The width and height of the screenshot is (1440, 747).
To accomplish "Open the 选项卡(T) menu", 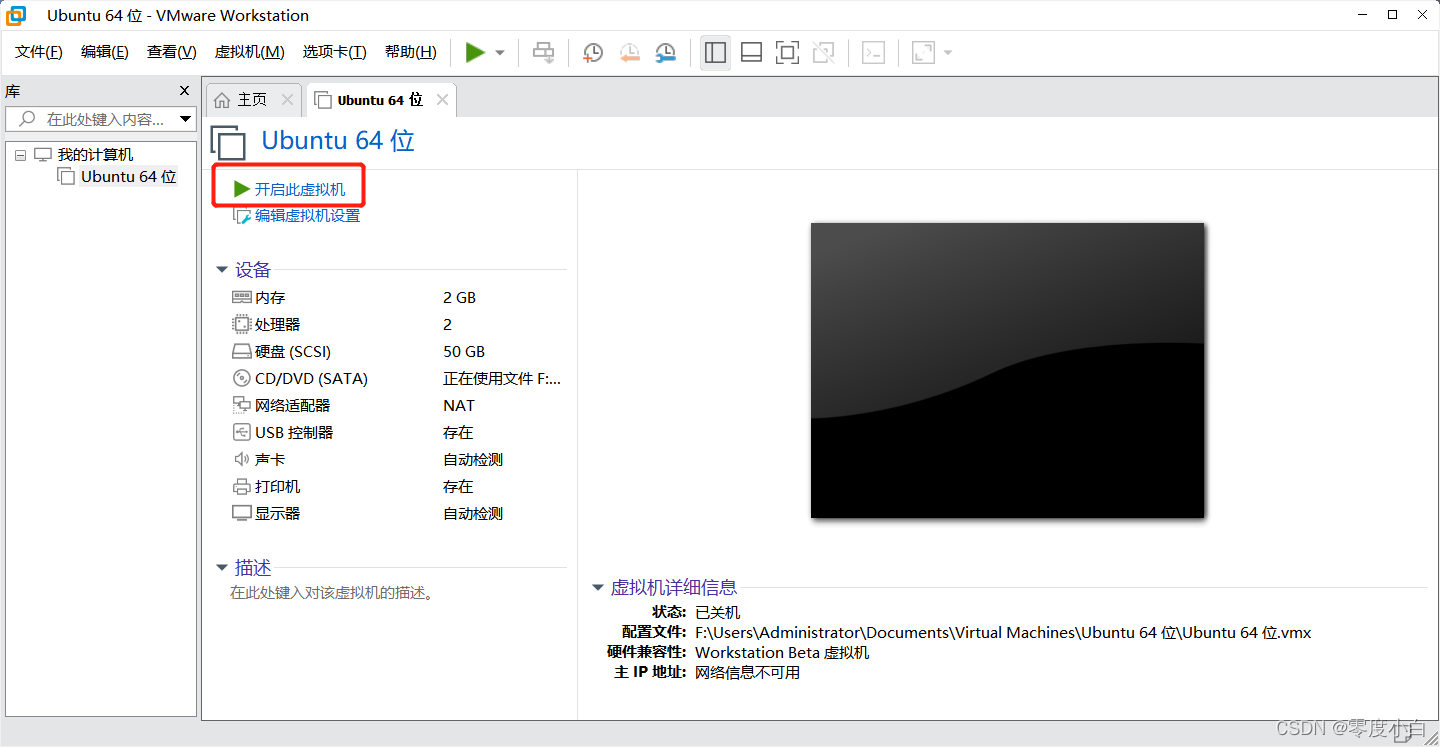I will pyautogui.click(x=335, y=52).
